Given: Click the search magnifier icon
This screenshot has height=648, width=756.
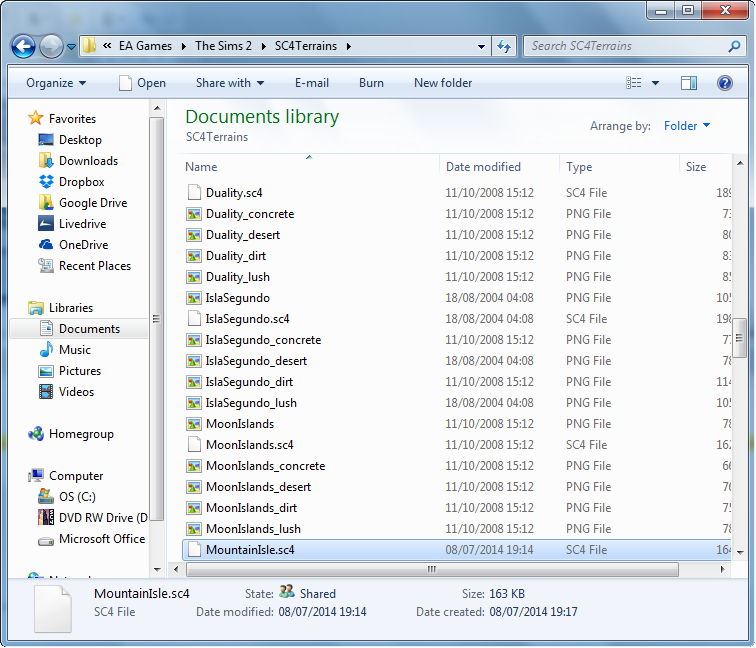Looking at the screenshot, I should pyautogui.click(x=734, y=46).
